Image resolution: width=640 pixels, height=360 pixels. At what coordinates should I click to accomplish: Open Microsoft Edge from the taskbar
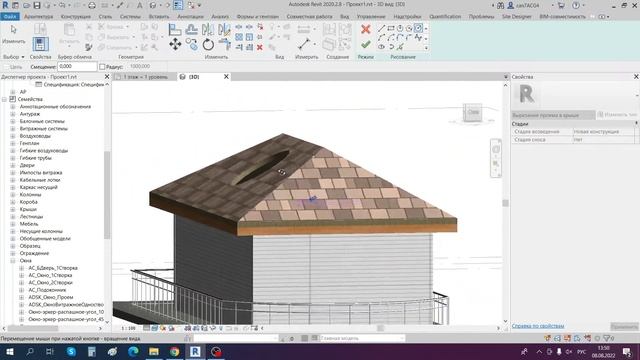point(133,351)
